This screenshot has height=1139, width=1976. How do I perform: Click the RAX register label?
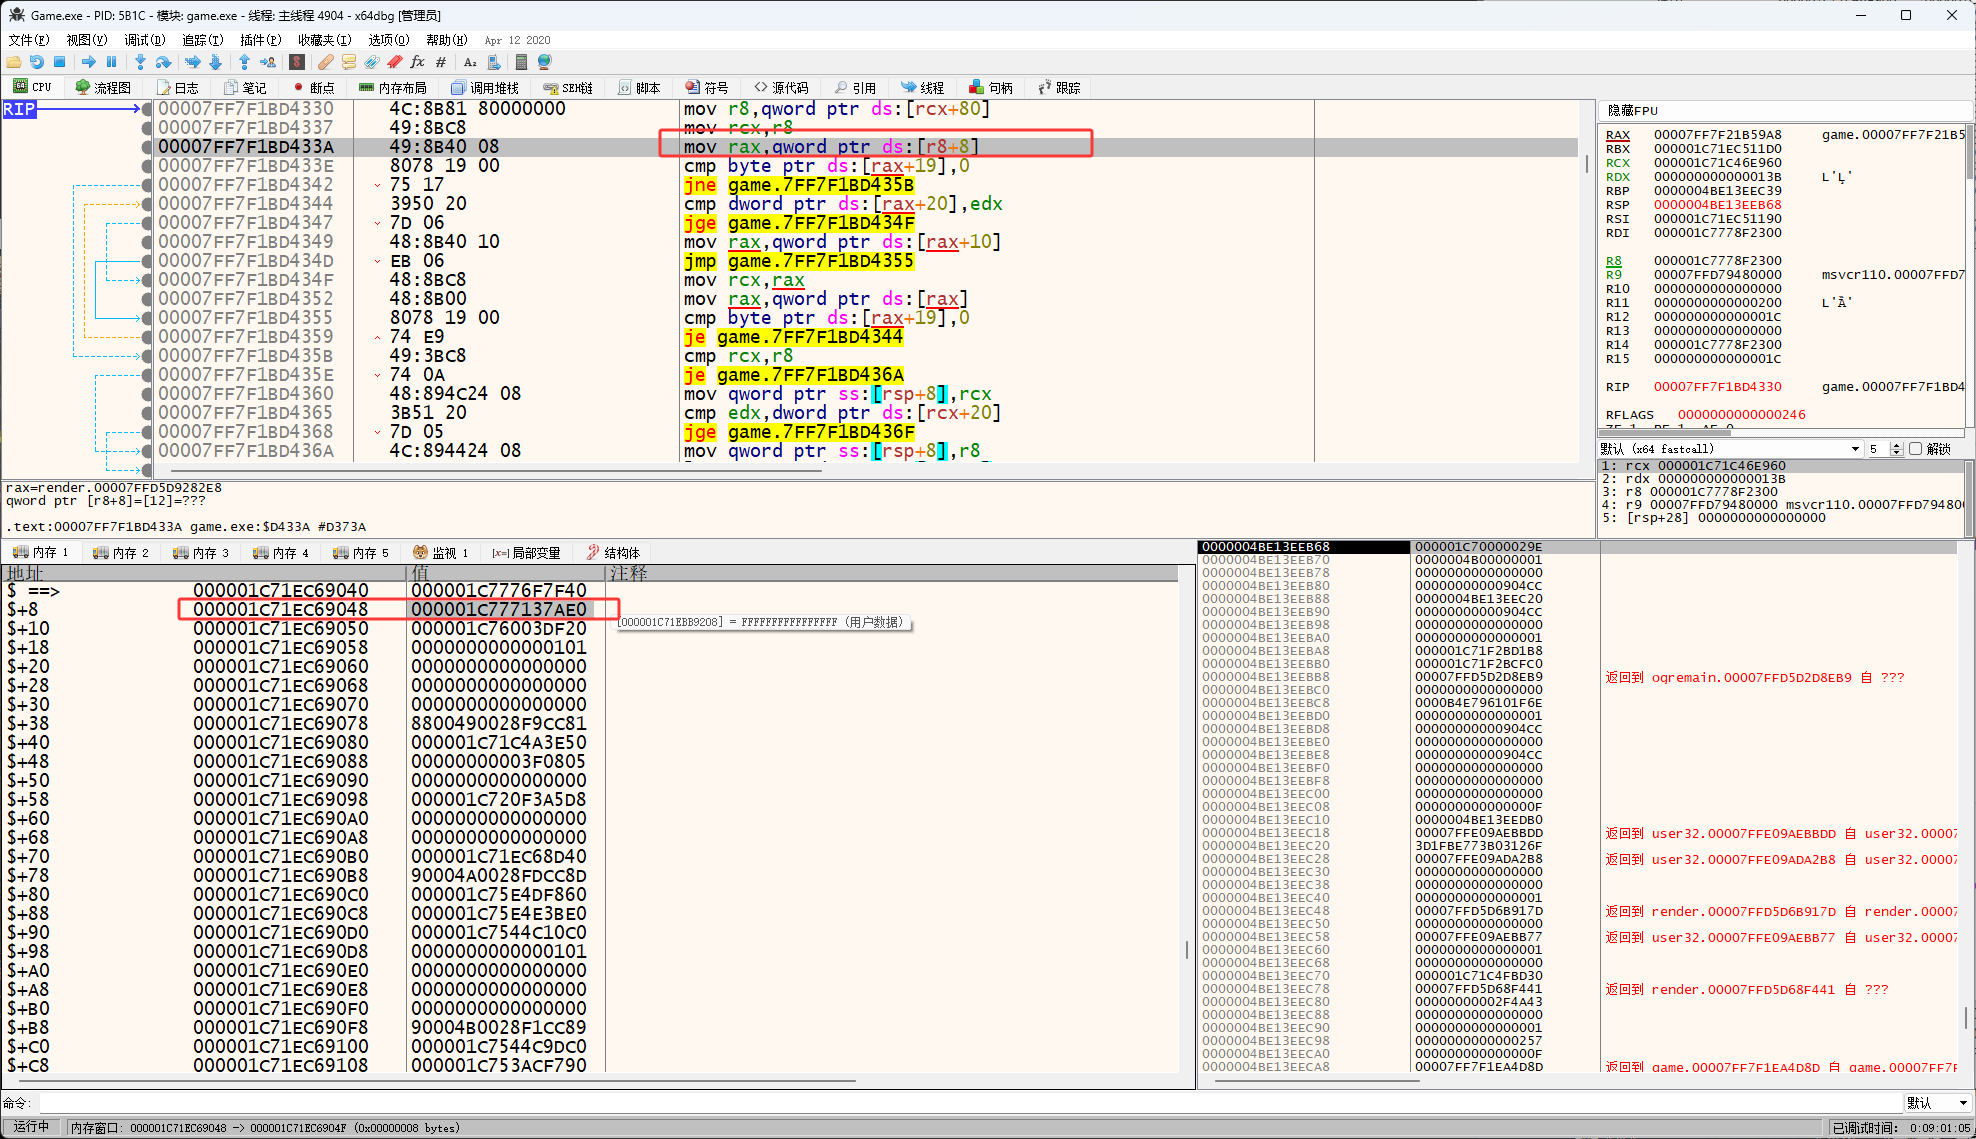pos(1617,135)
